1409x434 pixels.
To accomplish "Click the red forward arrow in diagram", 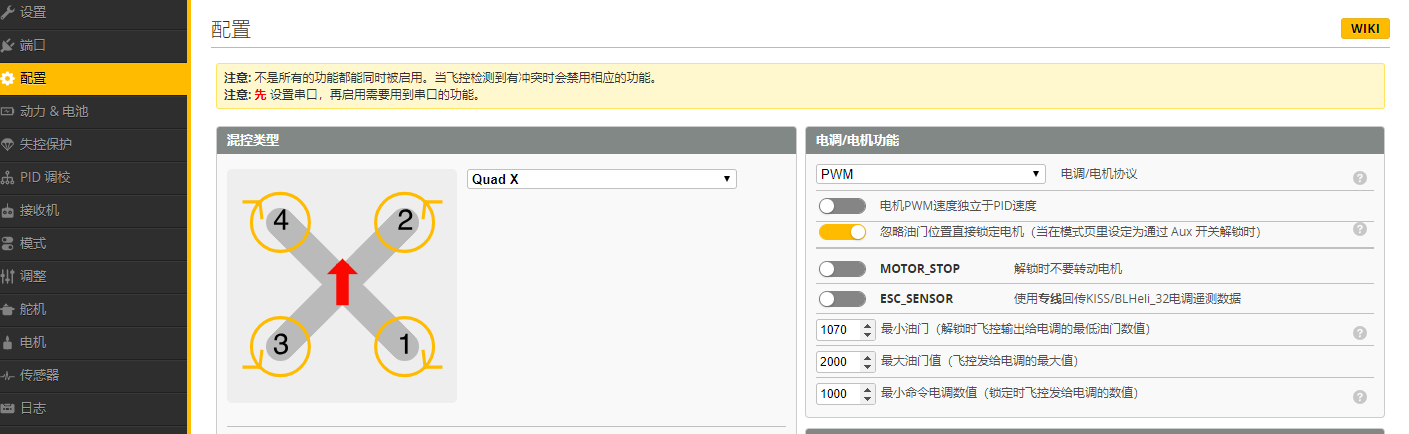I will pos(342,281).
